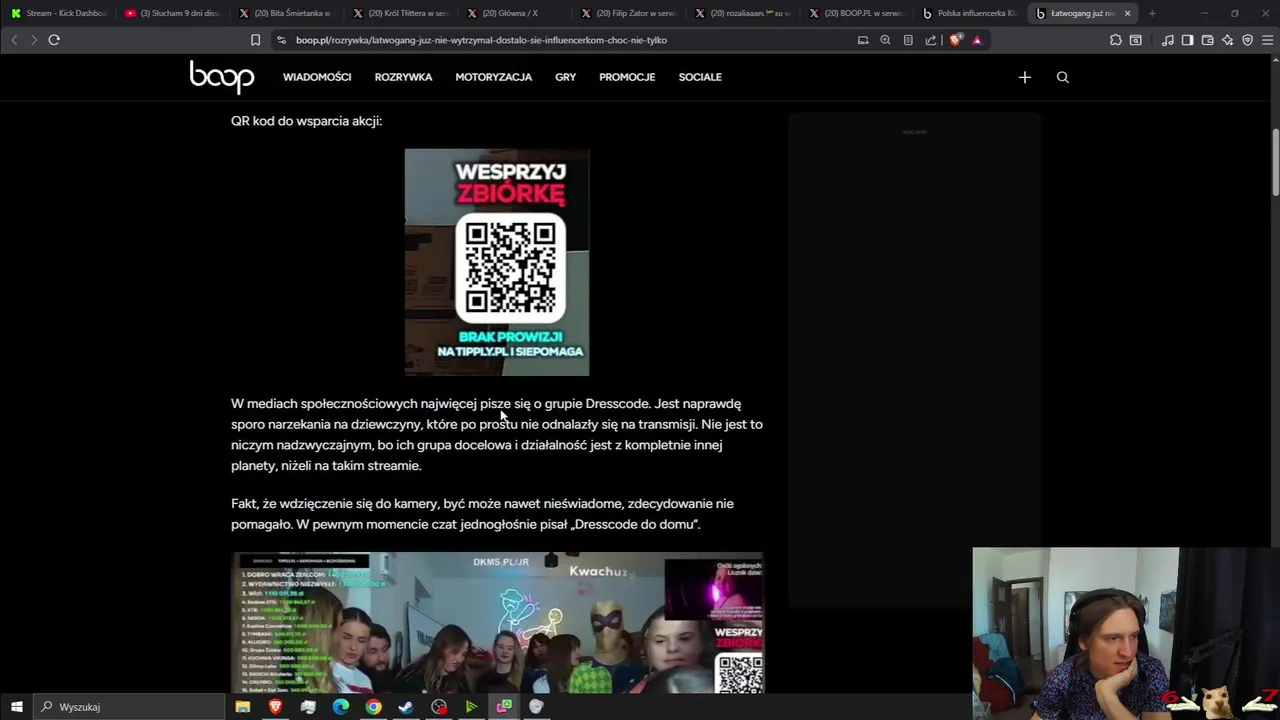The image size is (1280, 720).
Task: Open WIADOMOŚCI menu section
Action: [x=317, y=77]
